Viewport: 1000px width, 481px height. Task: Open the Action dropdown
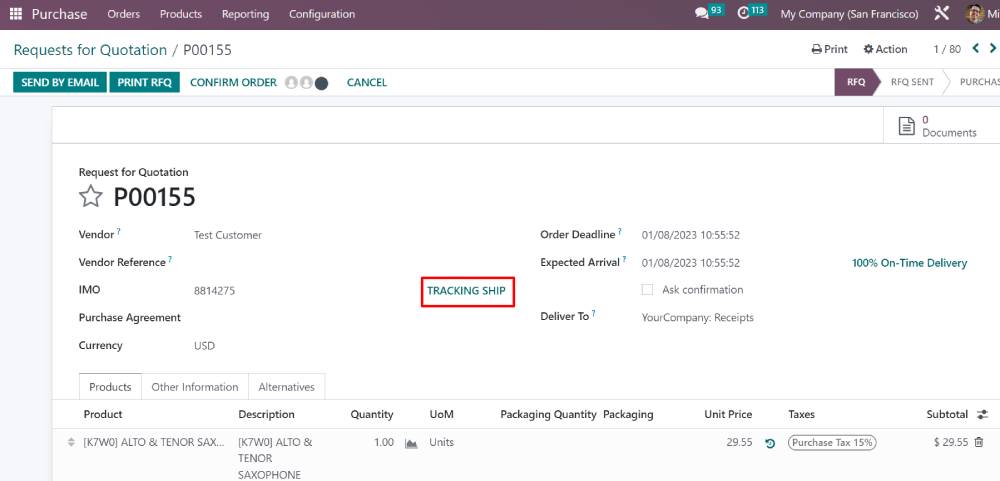(885, 49)
